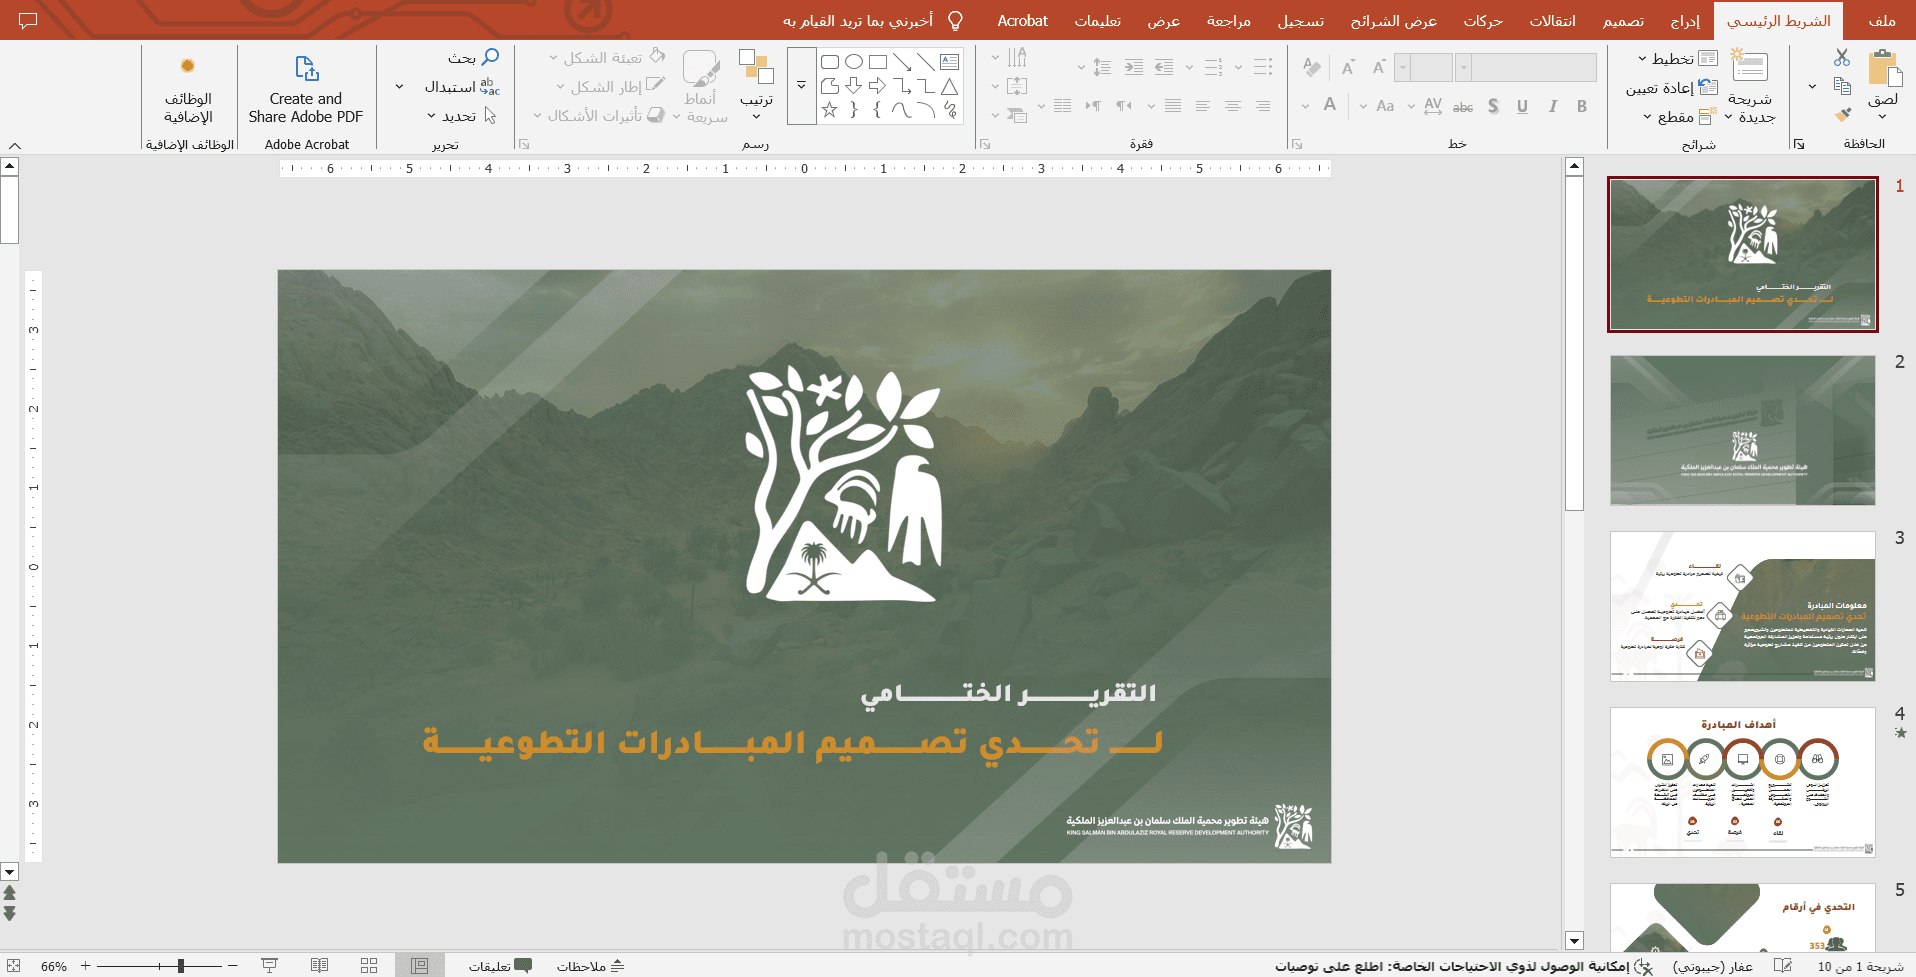
Task: Toggle align text left
Action: (1203, 106)
